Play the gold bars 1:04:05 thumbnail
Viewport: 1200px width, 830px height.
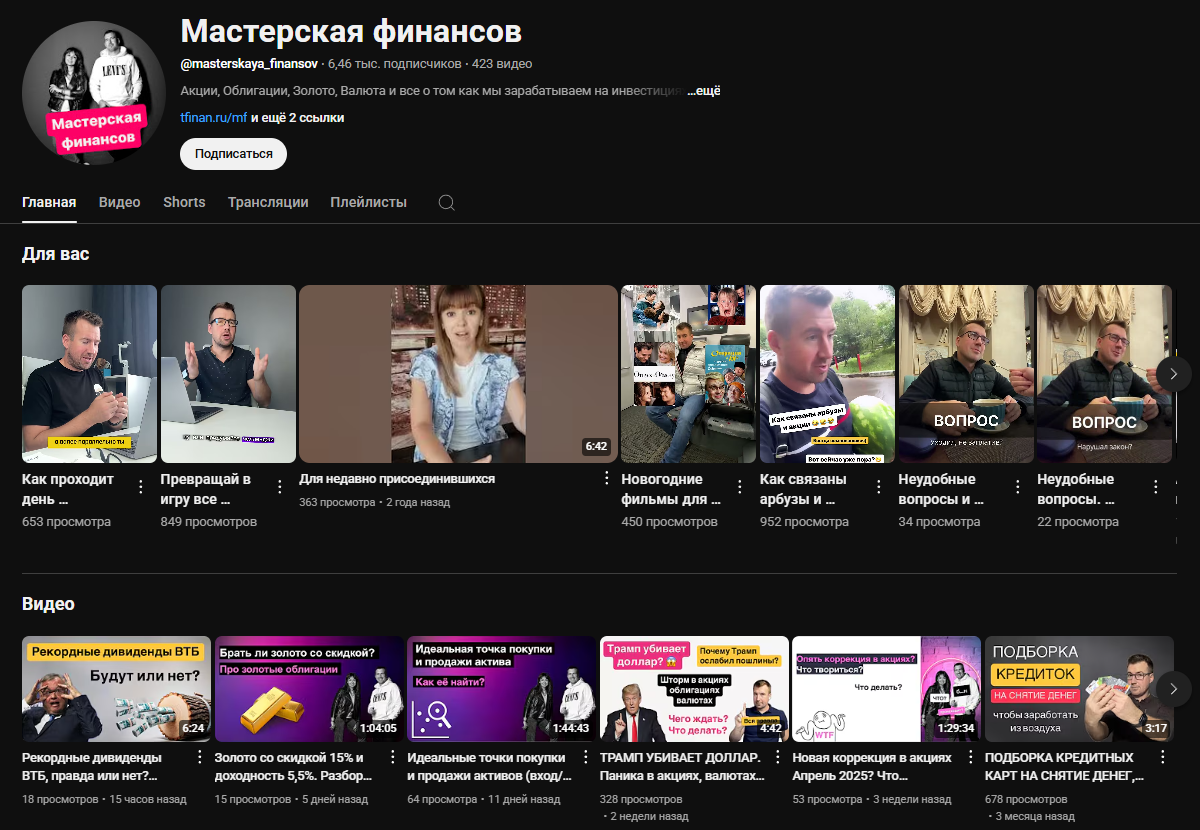point(309,689)
